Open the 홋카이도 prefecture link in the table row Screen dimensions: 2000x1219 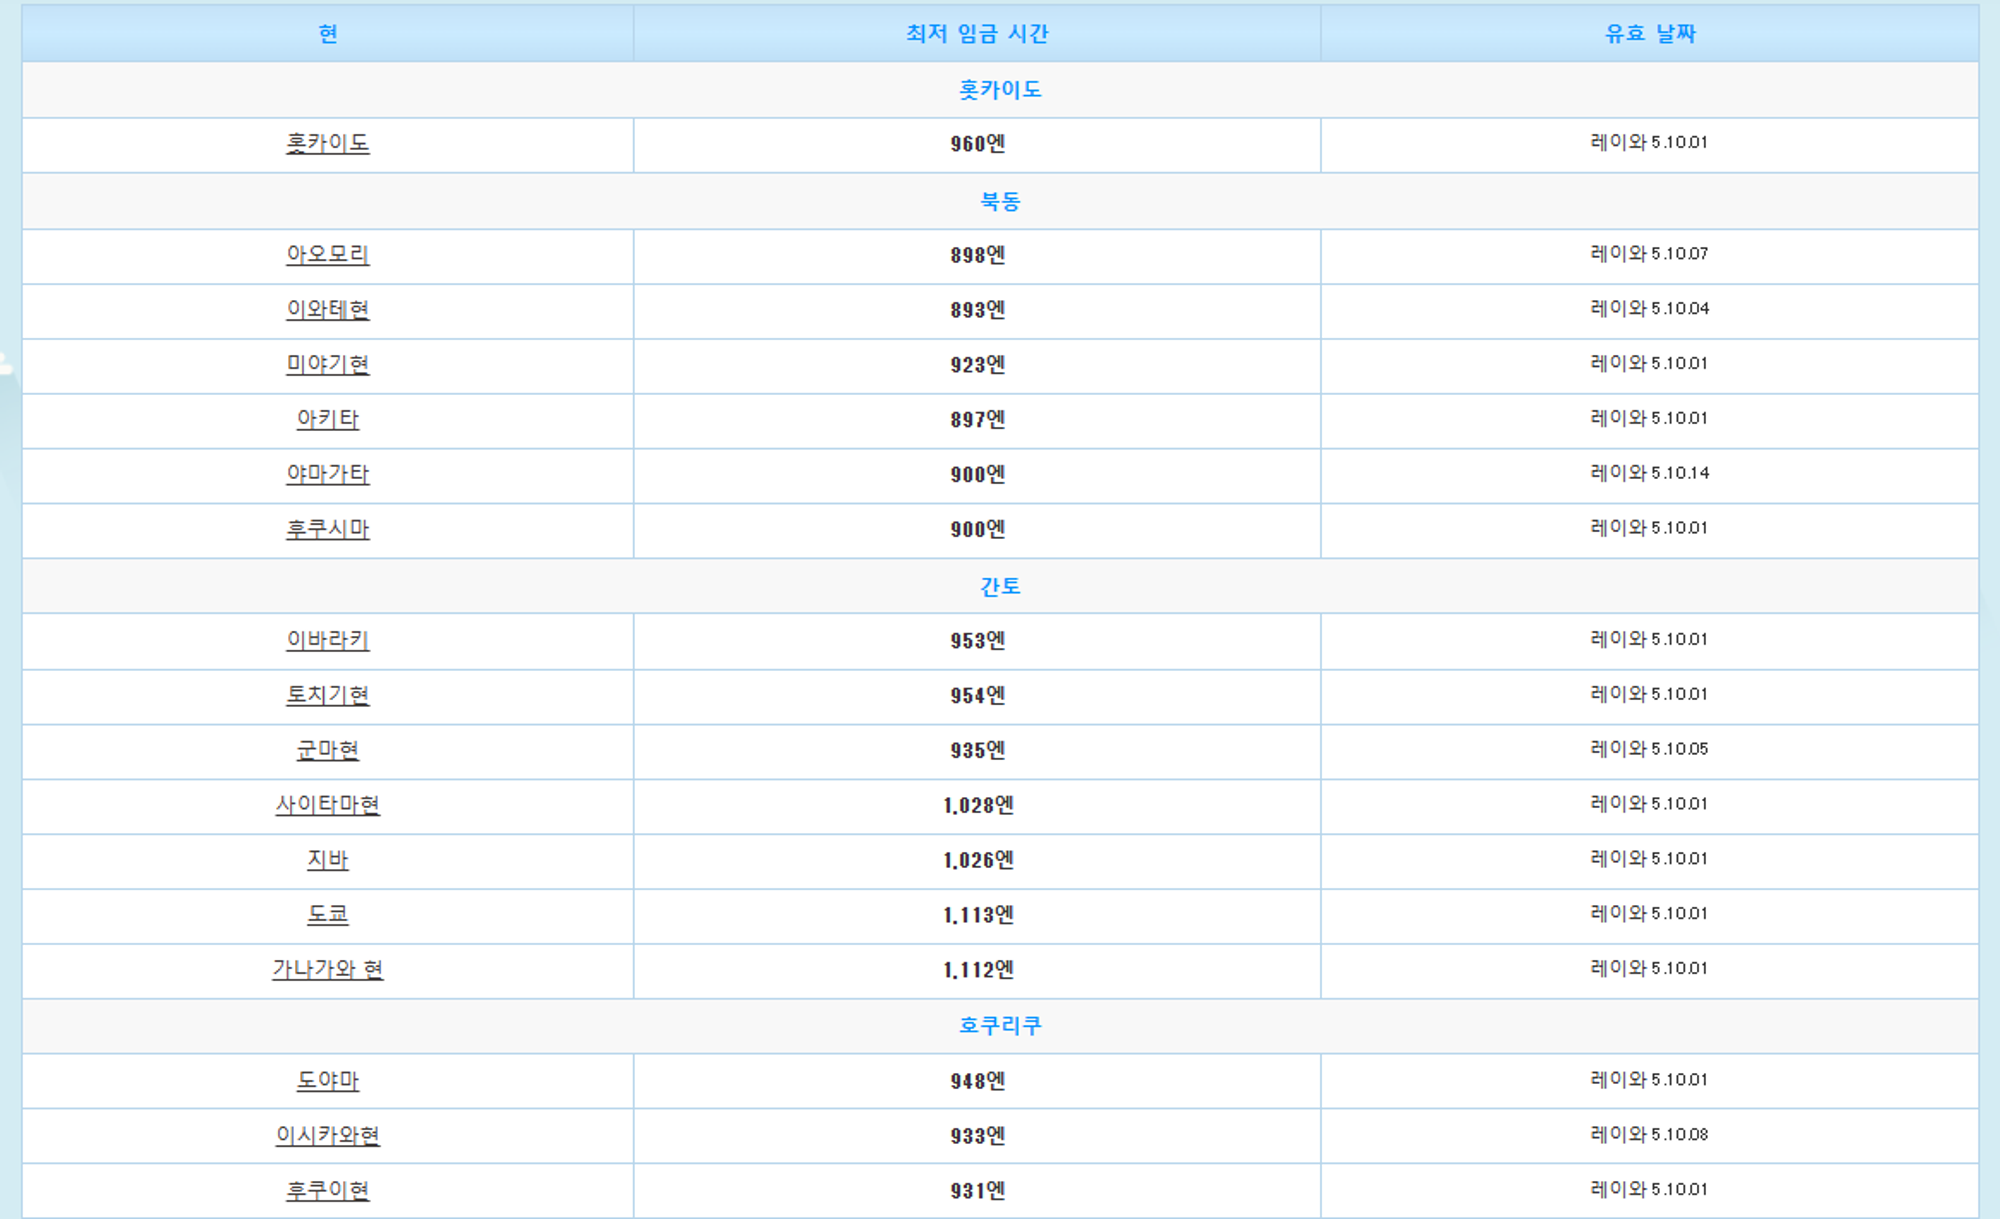[328, 143]
